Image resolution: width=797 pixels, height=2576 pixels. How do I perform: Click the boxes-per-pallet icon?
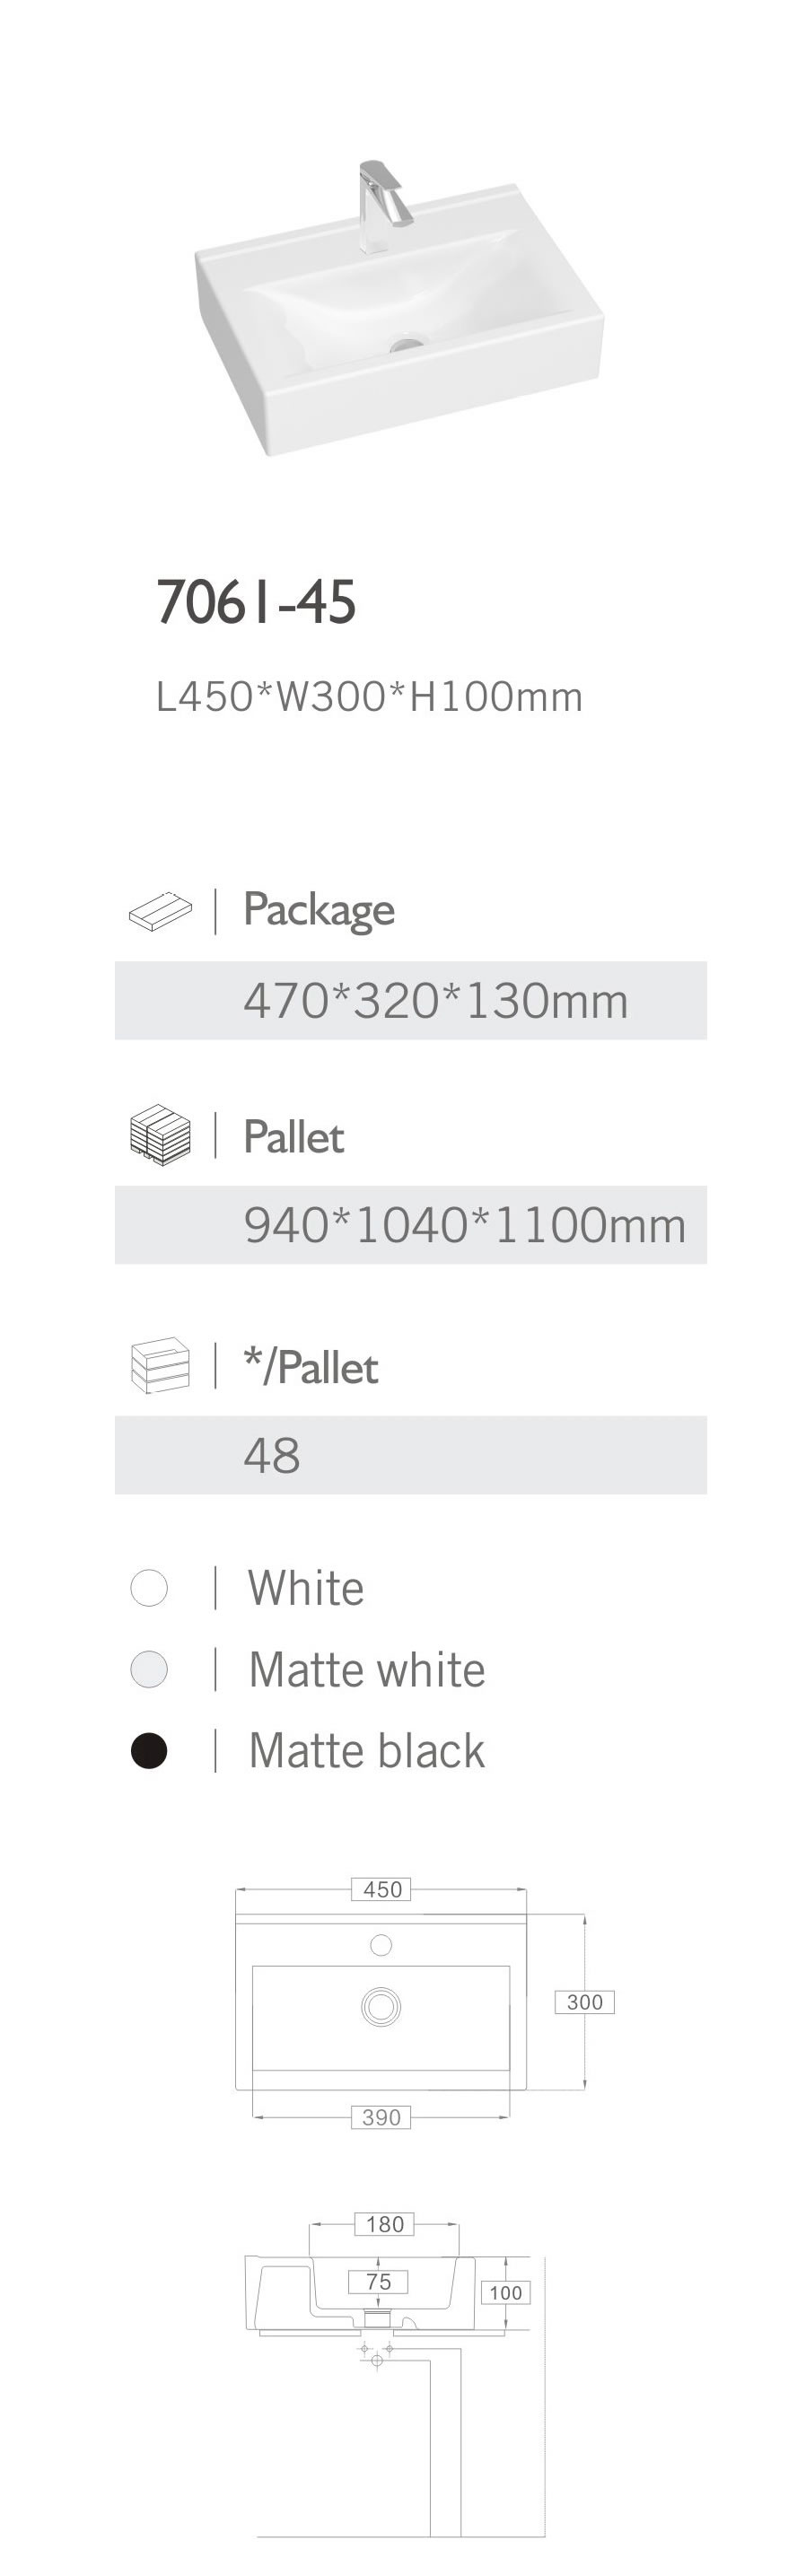pos(160,1366)
